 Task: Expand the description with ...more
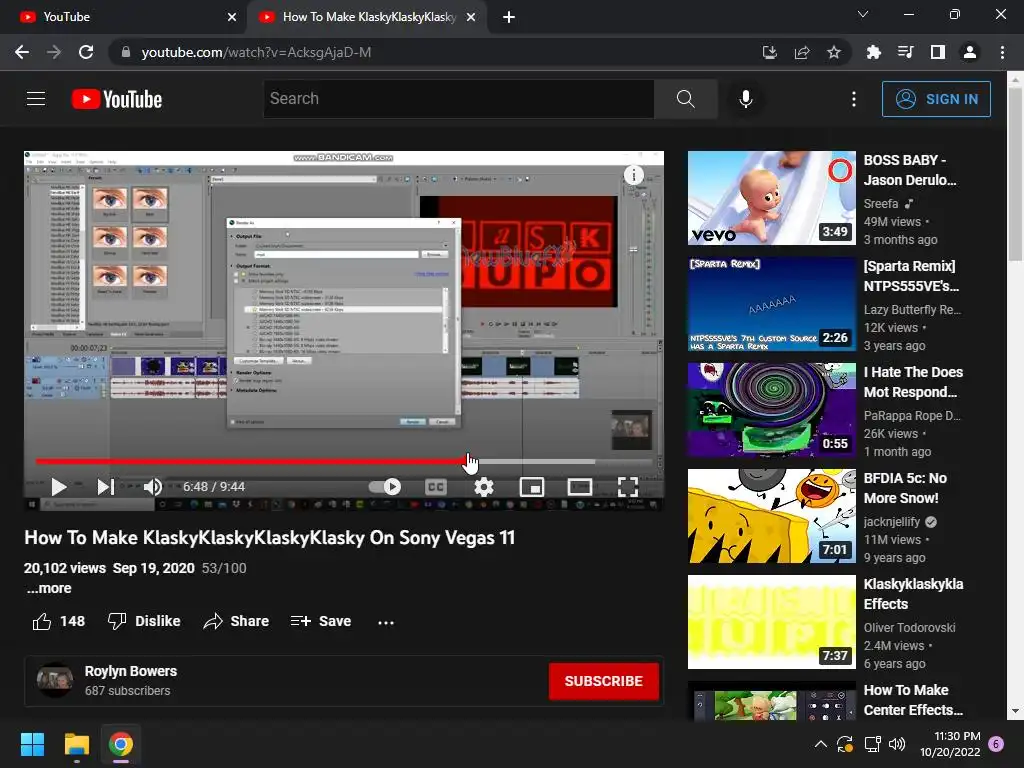coord(49,588)
